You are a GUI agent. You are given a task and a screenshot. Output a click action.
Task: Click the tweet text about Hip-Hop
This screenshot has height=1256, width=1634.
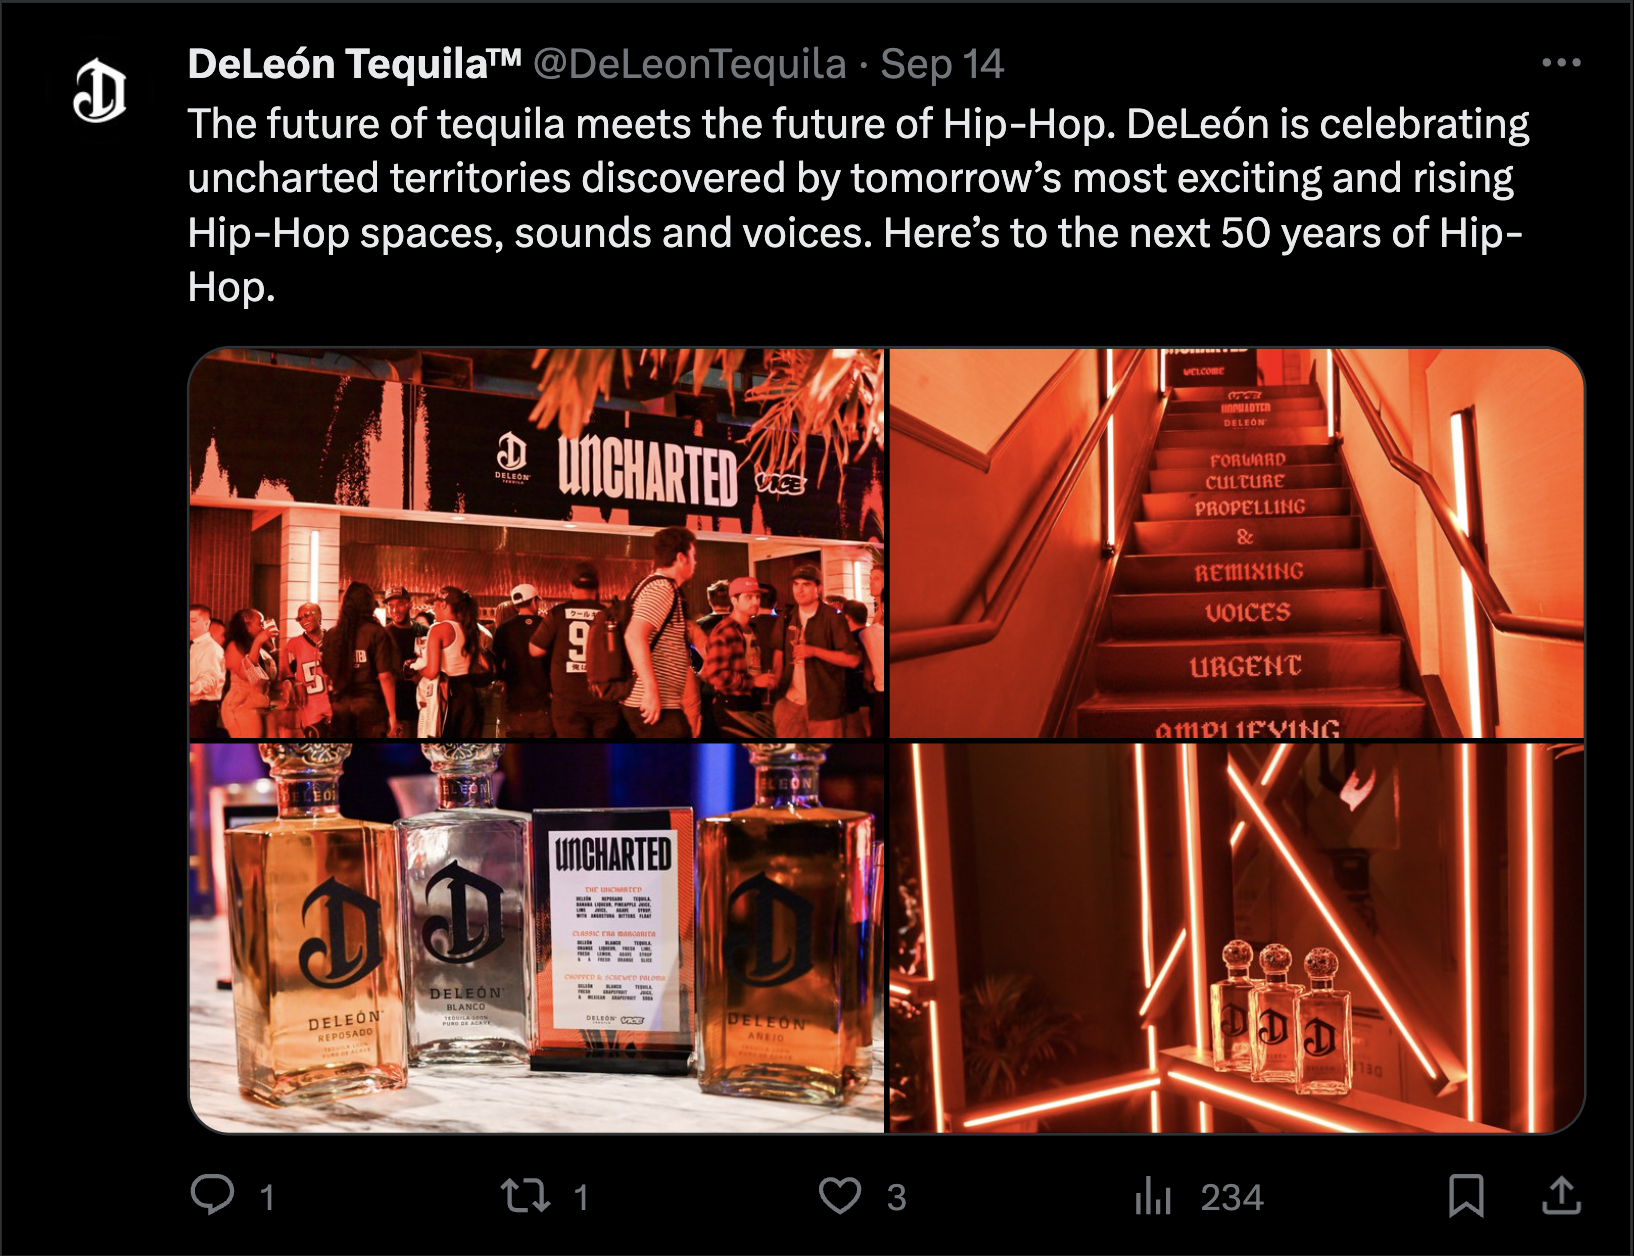coord(858,205)
